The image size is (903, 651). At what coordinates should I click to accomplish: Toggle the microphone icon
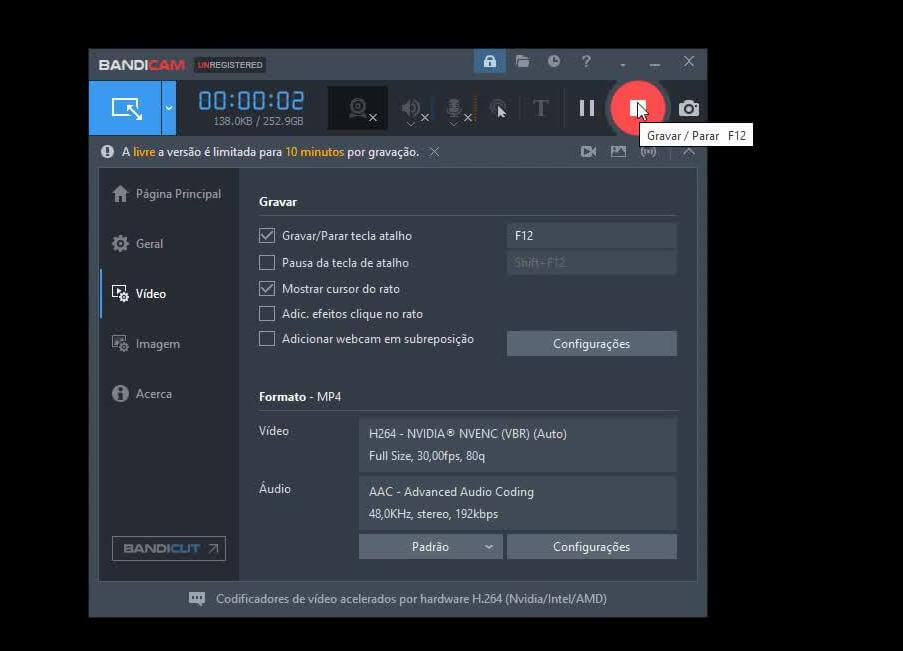(454, 108)
